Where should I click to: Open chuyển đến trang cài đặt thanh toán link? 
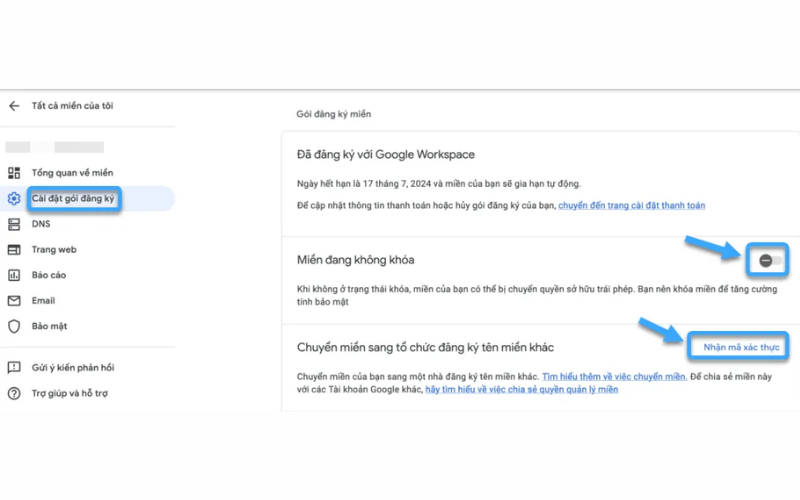[631, 205]
